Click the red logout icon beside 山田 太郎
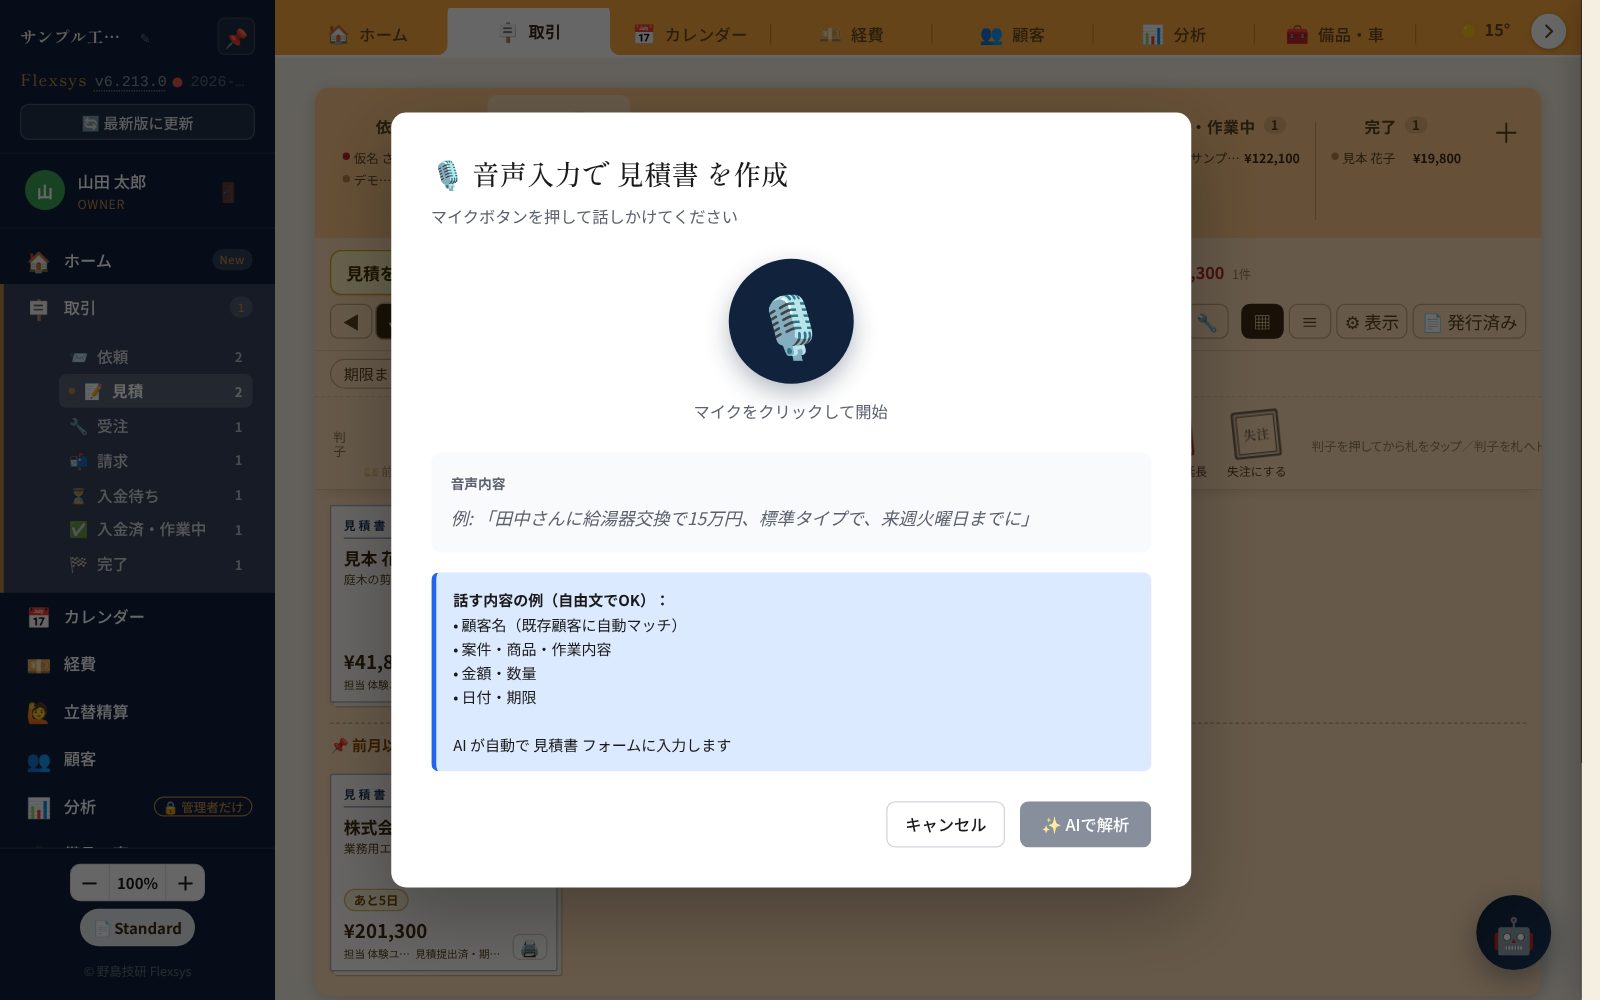Image resolution: width=1600 pixels, height=1000 pixels. tap(228, 192)
